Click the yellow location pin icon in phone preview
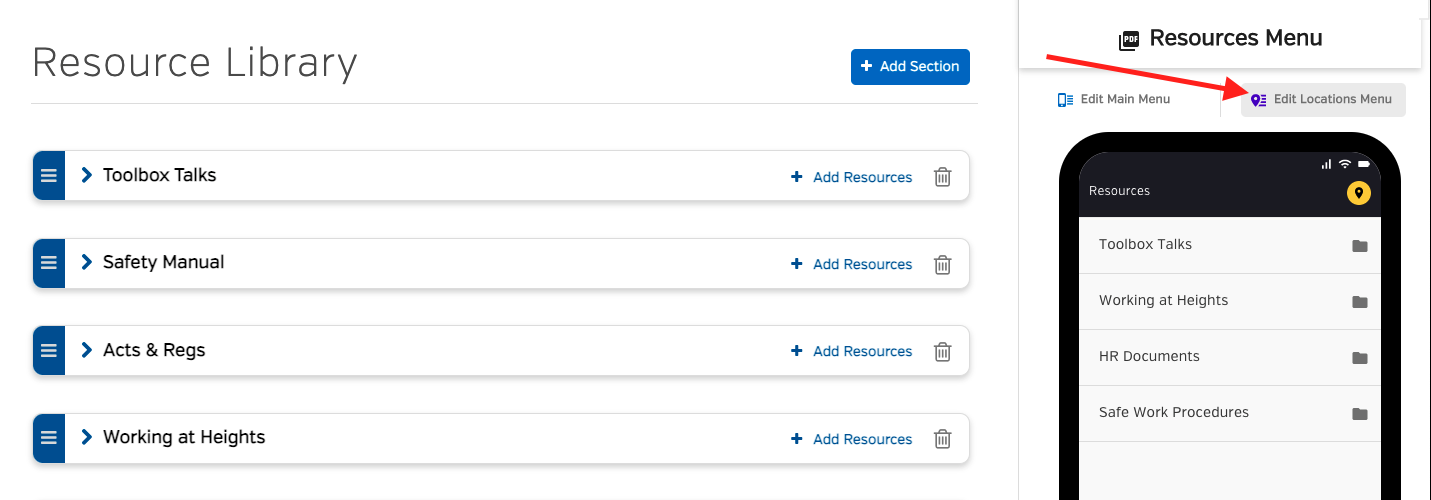 (x=1358, y=193)
